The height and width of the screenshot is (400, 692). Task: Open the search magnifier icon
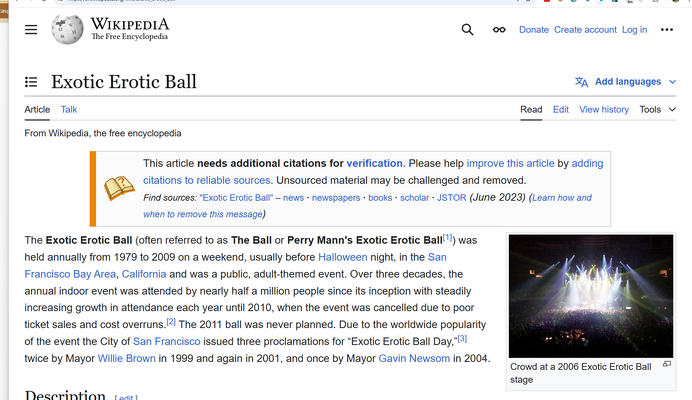point(467,30)
